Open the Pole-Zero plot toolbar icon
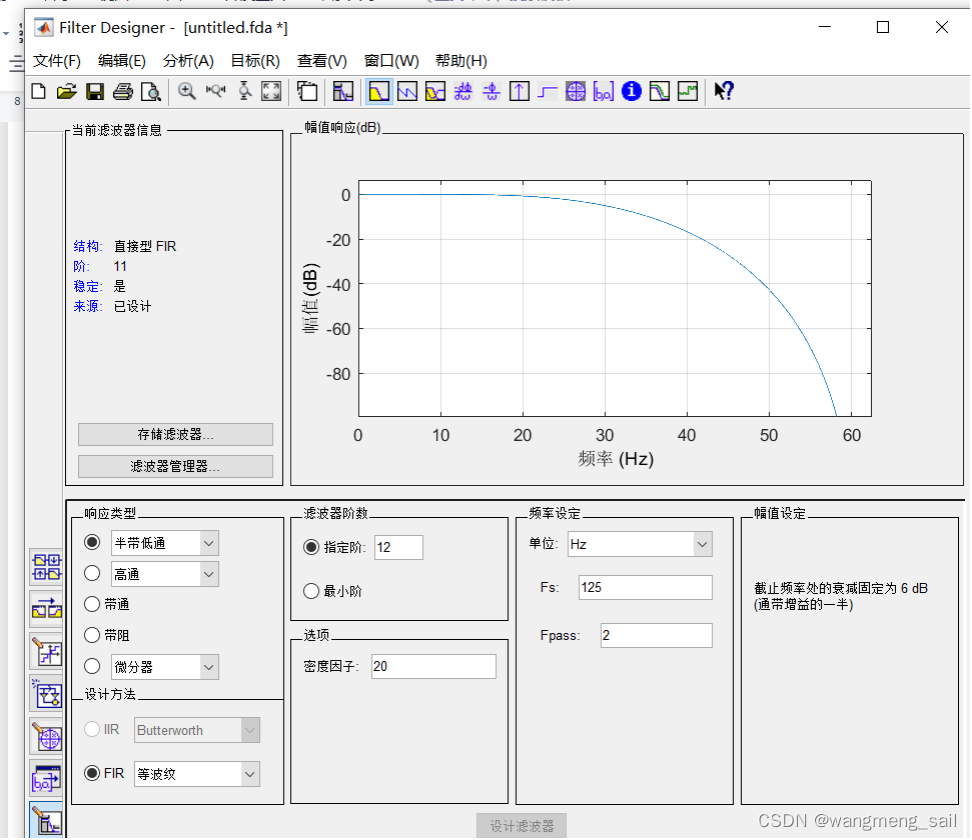Image resolution: width=972 pixels, height=840 pixels. pyautogui.click(x=575, y=92)
